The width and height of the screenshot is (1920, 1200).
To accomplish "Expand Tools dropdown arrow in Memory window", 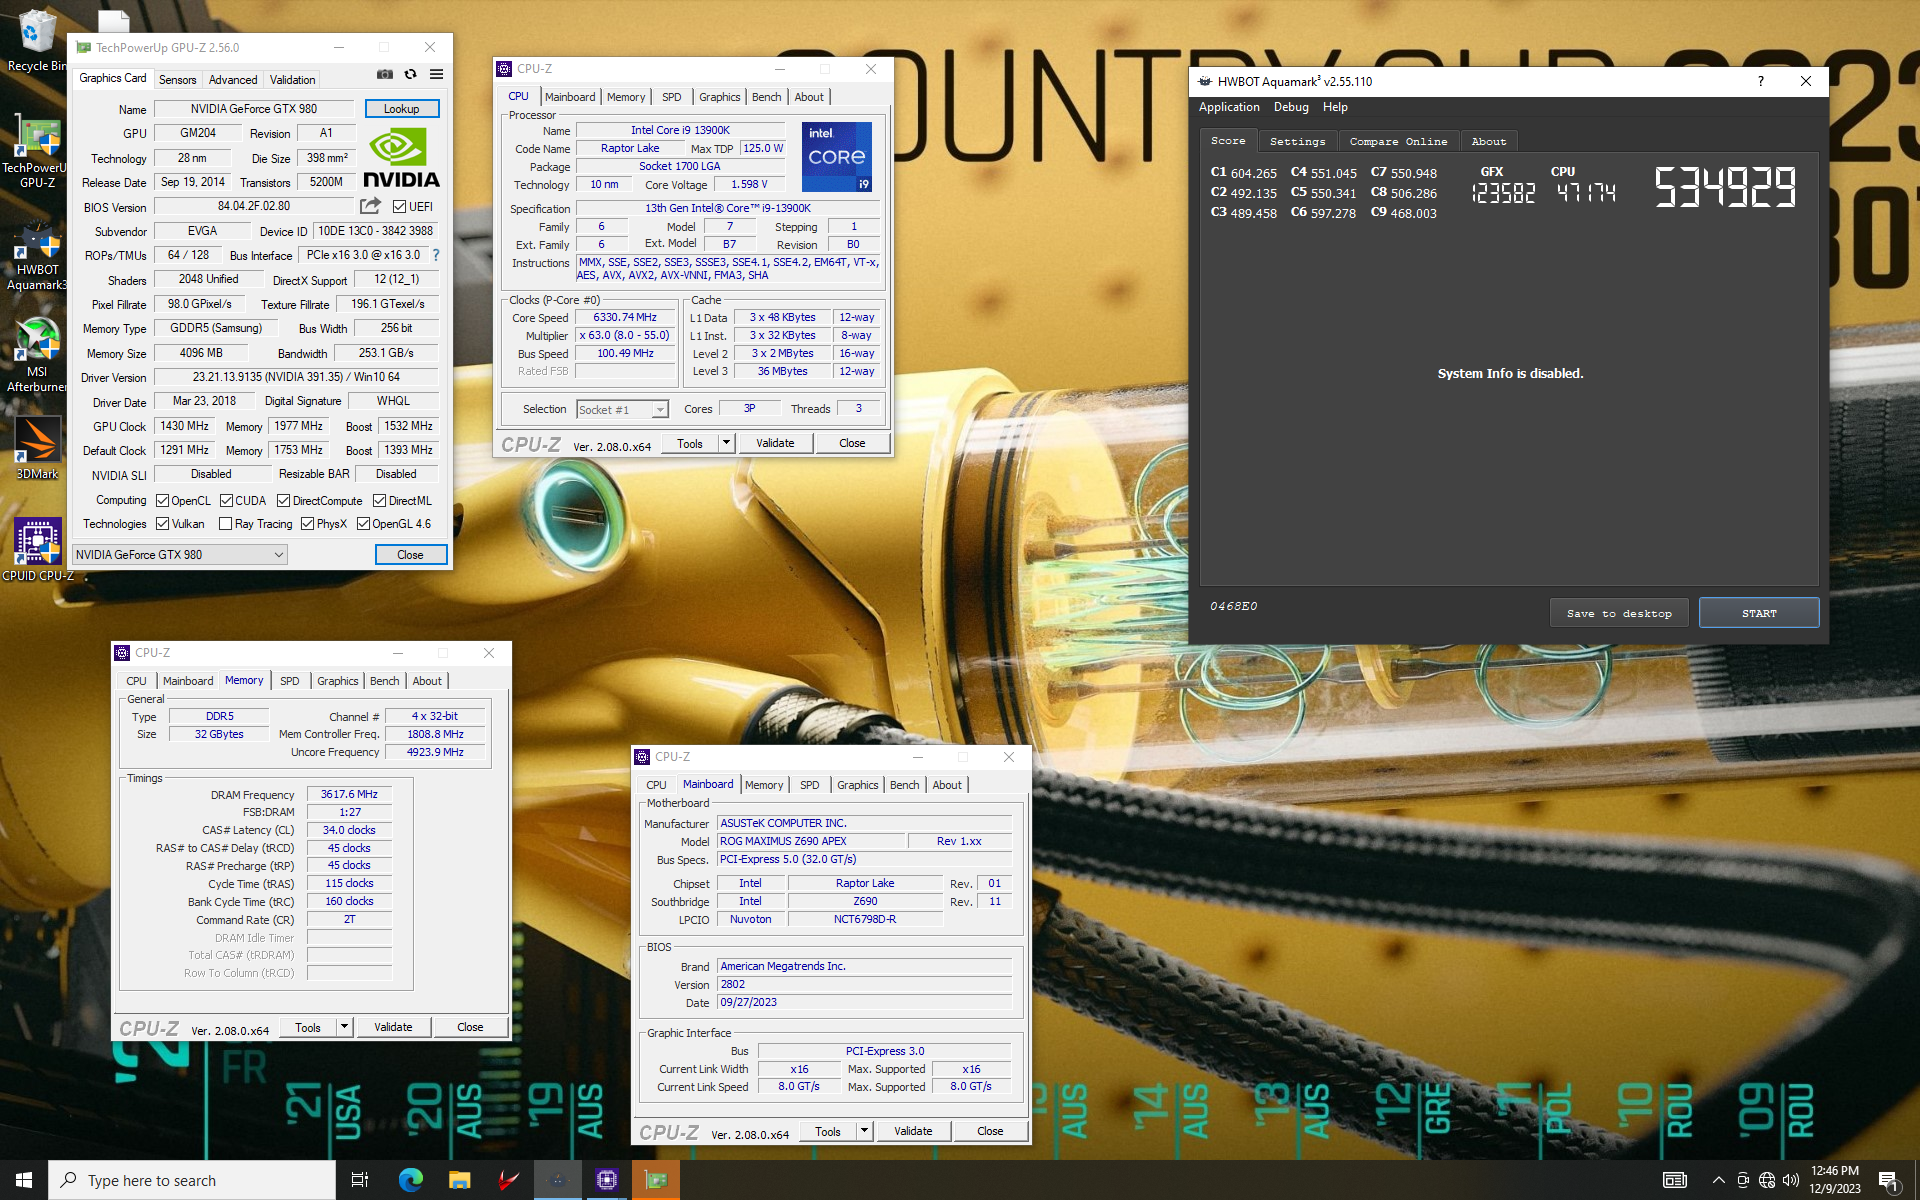I will pyautogui.click(x=344, y=1027).
